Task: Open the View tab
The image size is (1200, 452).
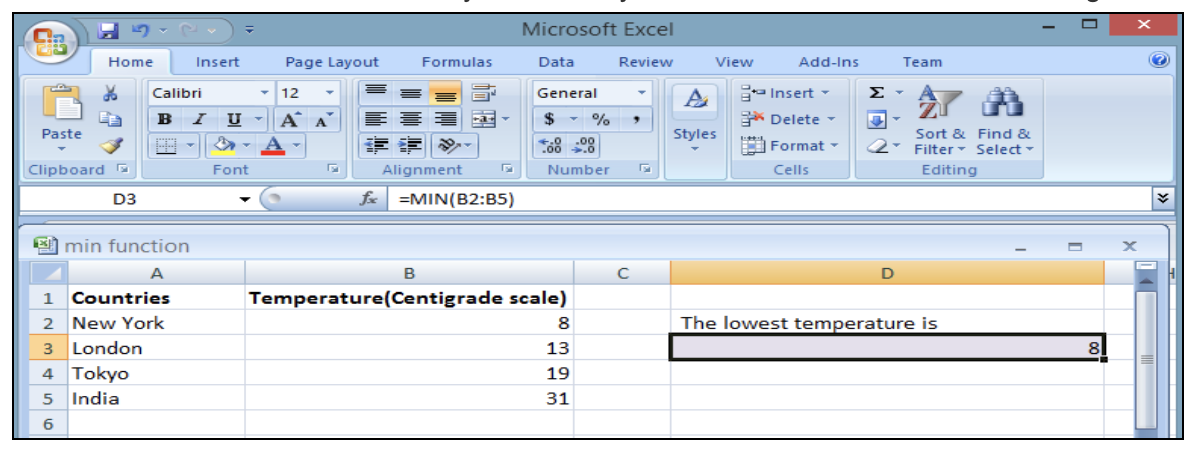Action: 734,62
